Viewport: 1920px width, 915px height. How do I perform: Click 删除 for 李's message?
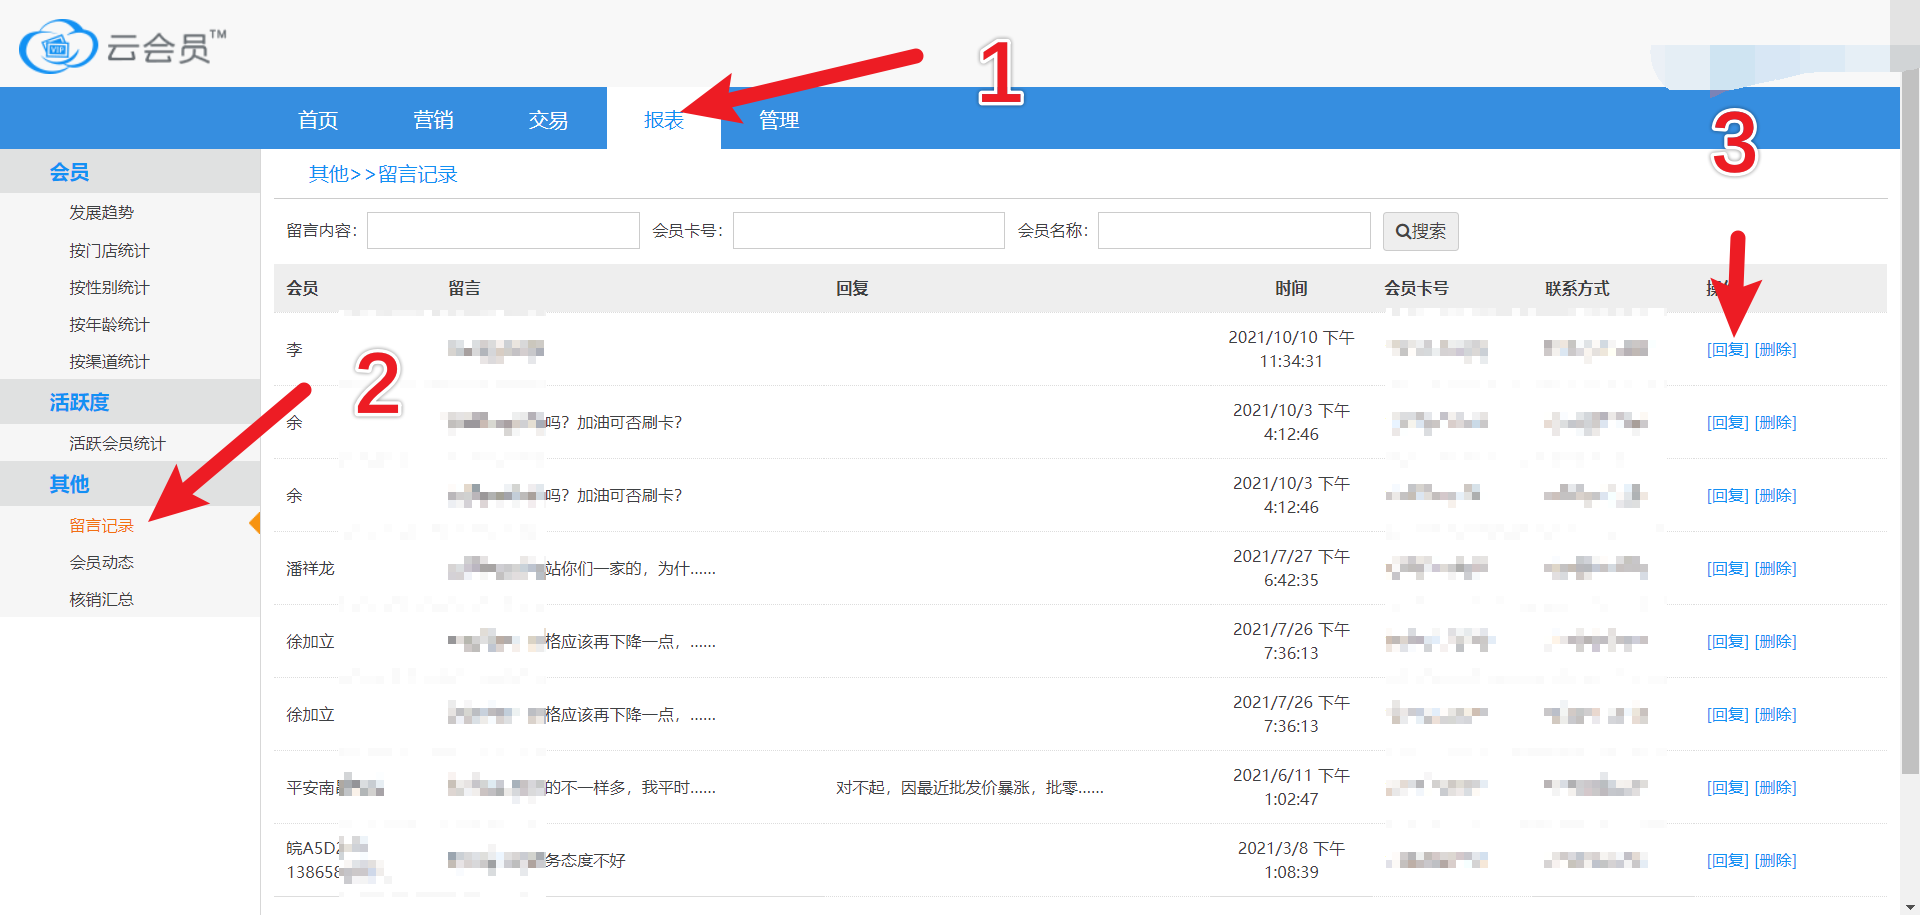(1776, 349)
